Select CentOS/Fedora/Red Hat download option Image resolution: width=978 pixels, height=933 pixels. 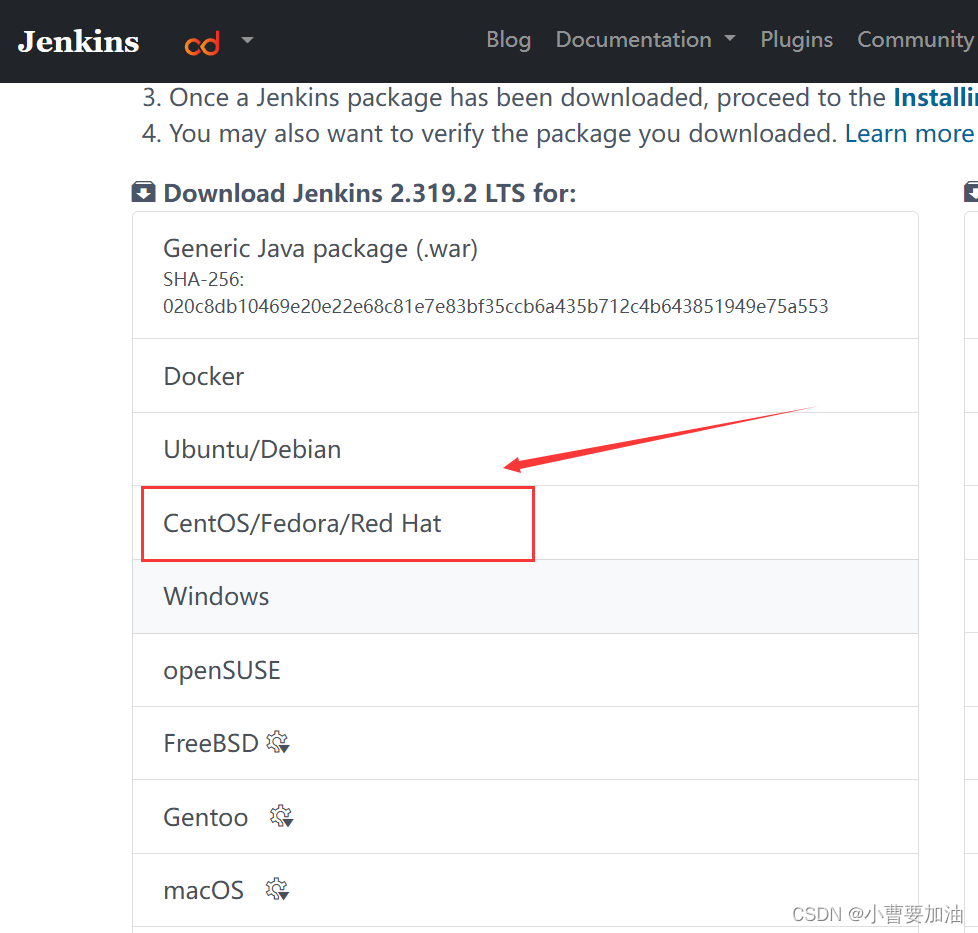click(x=525, y=523)
